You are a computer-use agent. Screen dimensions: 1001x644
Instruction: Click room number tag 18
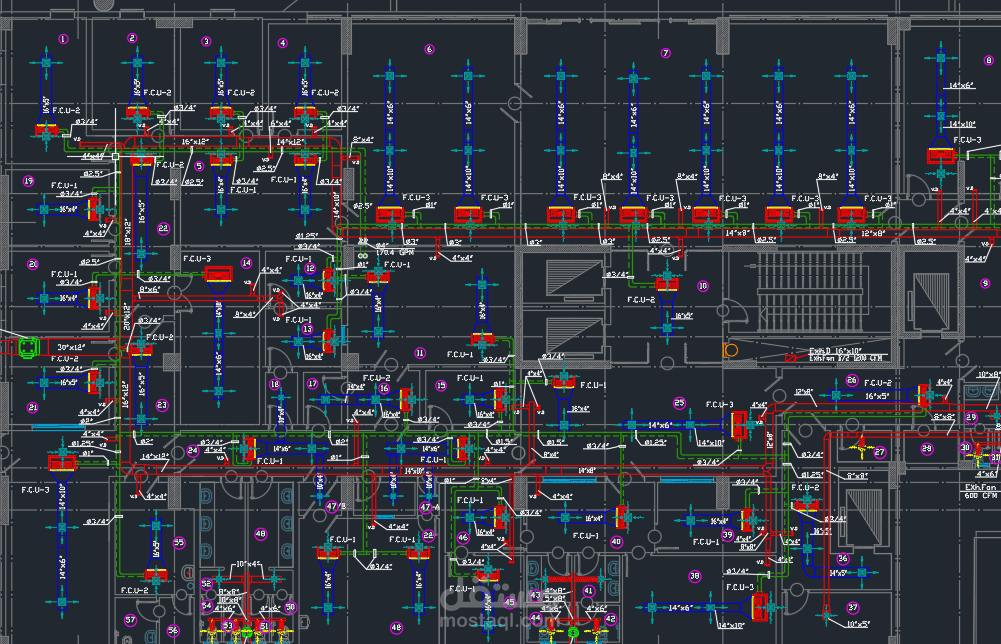click(x=275, y=384)
